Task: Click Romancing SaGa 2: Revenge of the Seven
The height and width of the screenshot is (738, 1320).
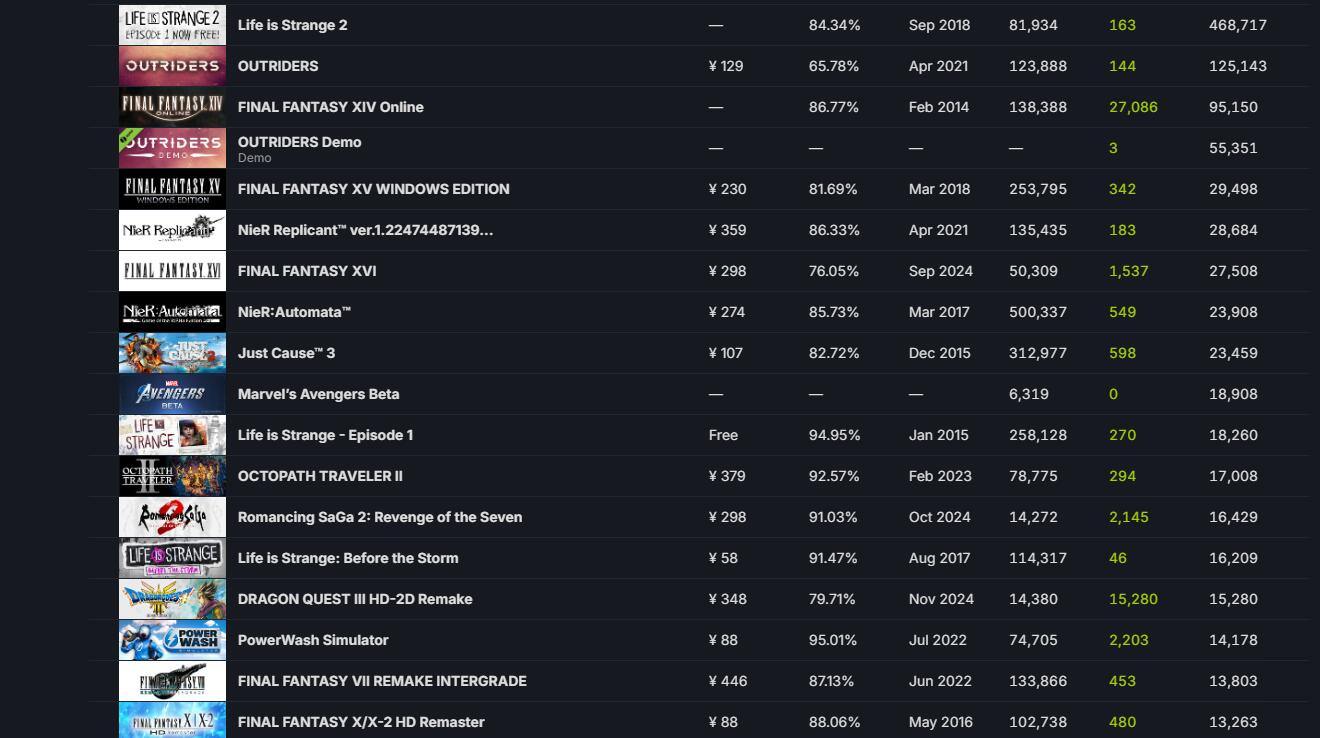Action: (379, 517)
